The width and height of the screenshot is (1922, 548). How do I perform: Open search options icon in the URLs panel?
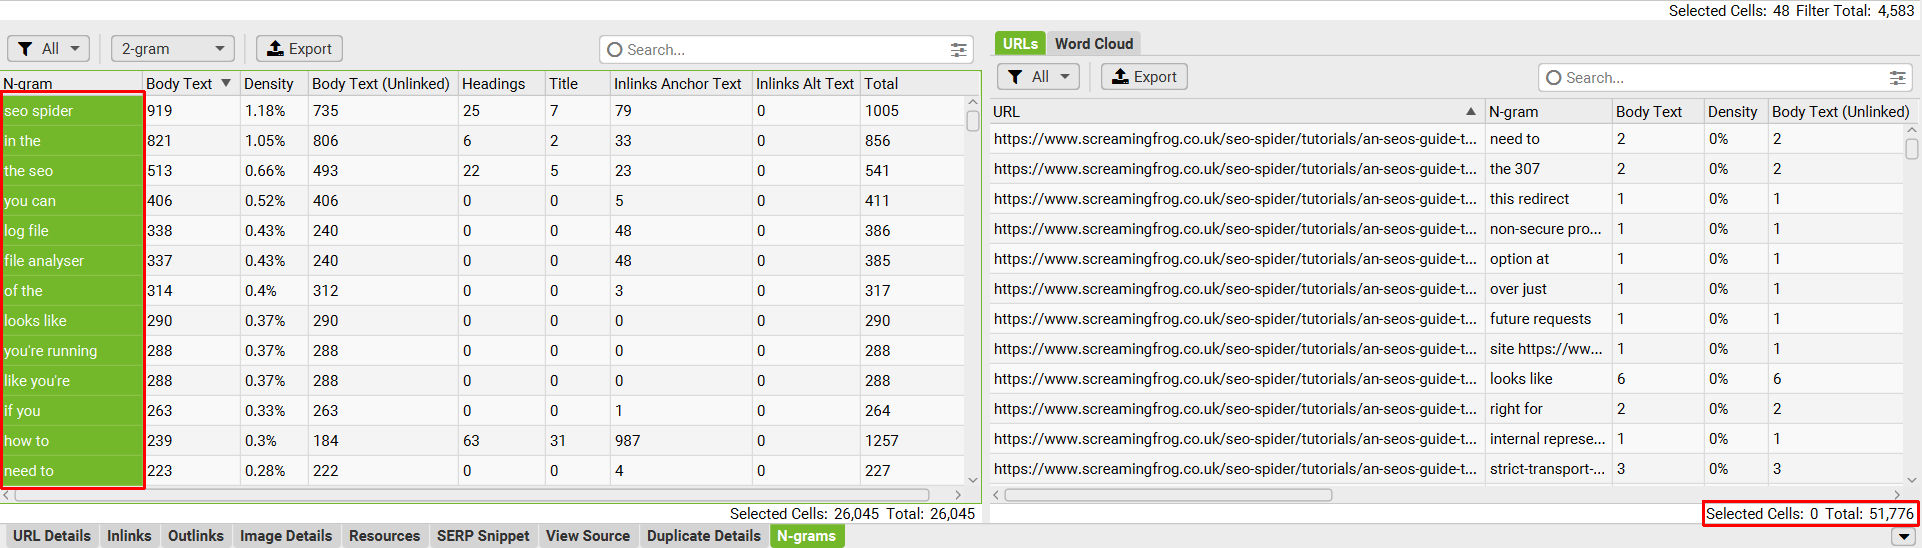pos(1897,77)
